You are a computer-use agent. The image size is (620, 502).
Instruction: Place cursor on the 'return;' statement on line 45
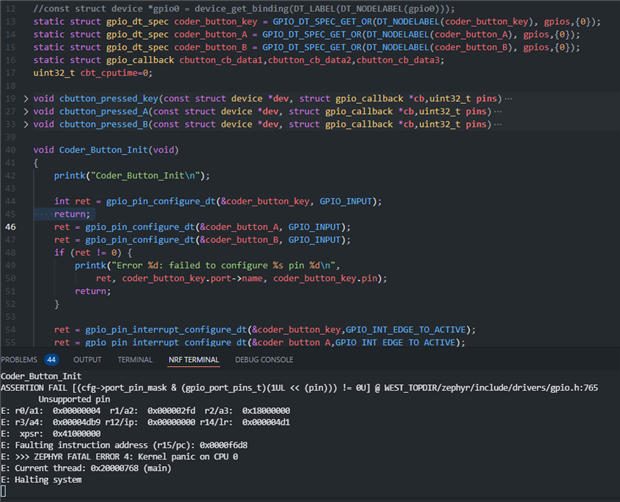point(72,214)
